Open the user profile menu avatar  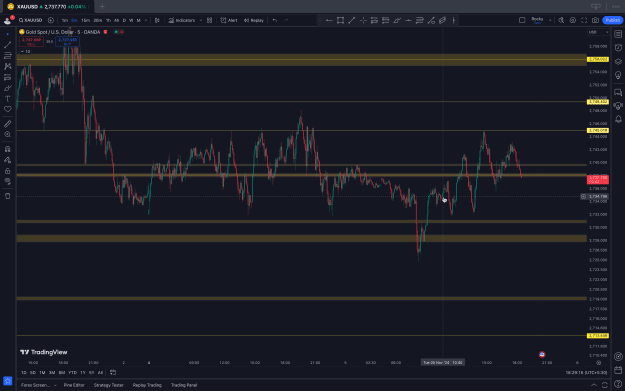(x=8, y=20)
